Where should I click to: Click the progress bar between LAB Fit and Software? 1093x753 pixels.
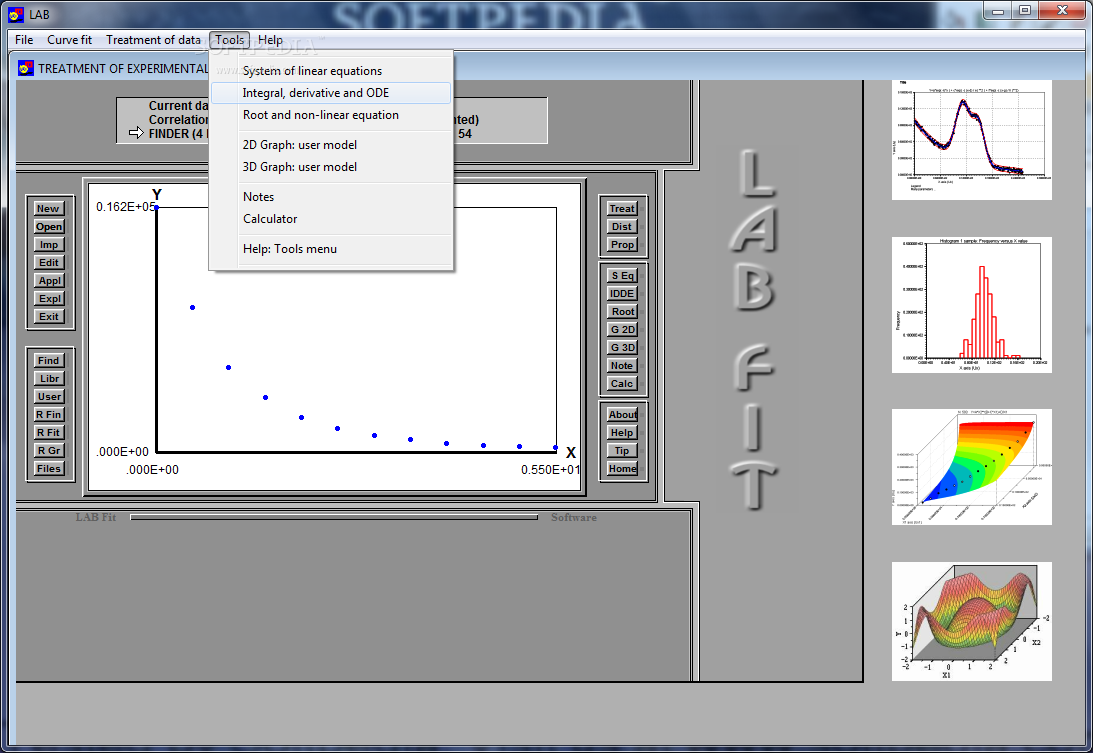[334, 517]
